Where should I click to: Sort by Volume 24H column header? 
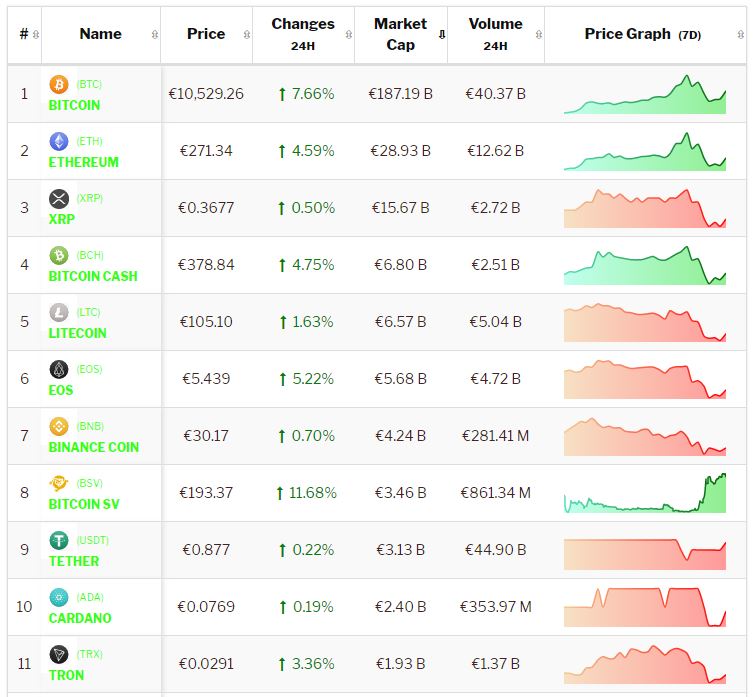(x=495, y=34)
